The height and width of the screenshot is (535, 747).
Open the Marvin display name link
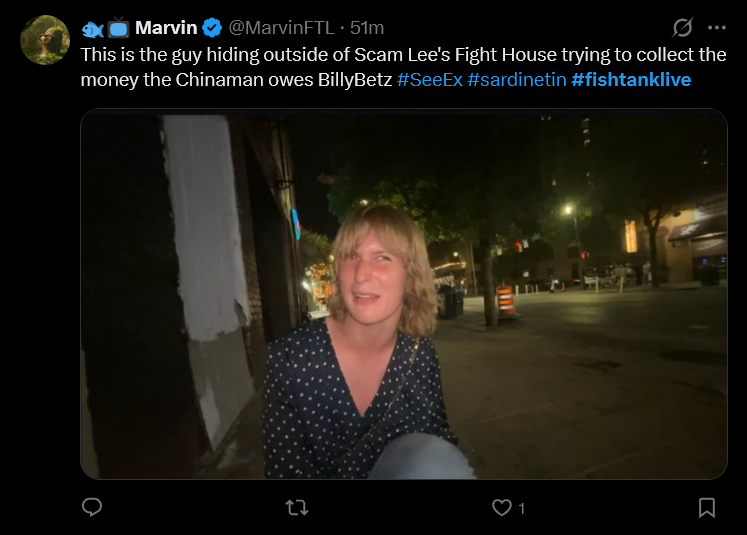tap(166, 28)
